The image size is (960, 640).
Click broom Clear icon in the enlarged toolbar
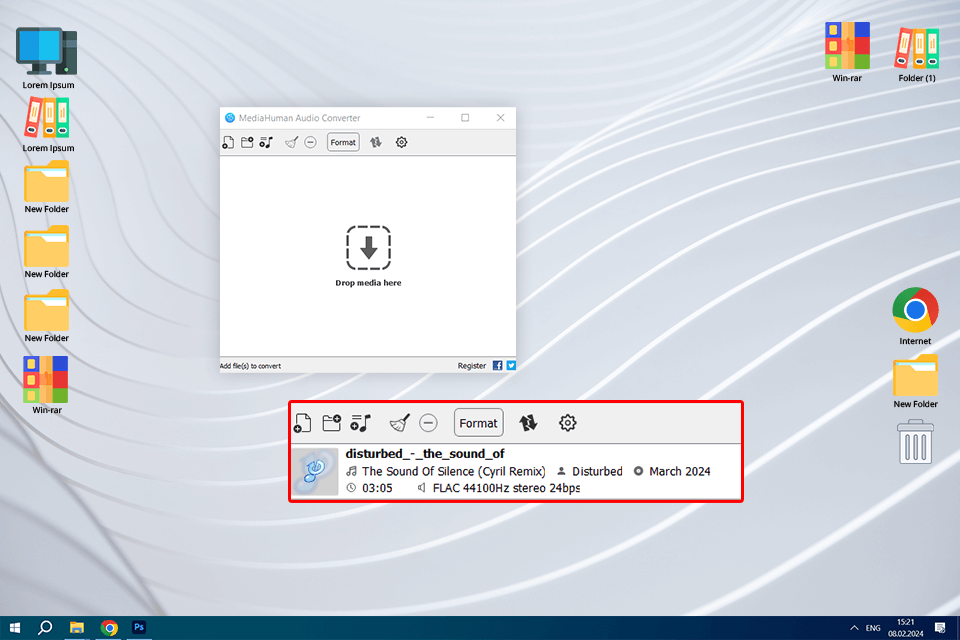pyautogui.click(x=399, y=423)
